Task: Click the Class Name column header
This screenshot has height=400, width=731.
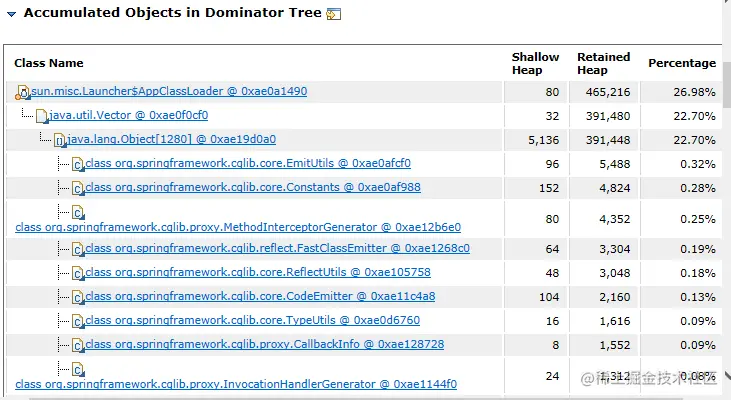Action: [x=49, y=63]
